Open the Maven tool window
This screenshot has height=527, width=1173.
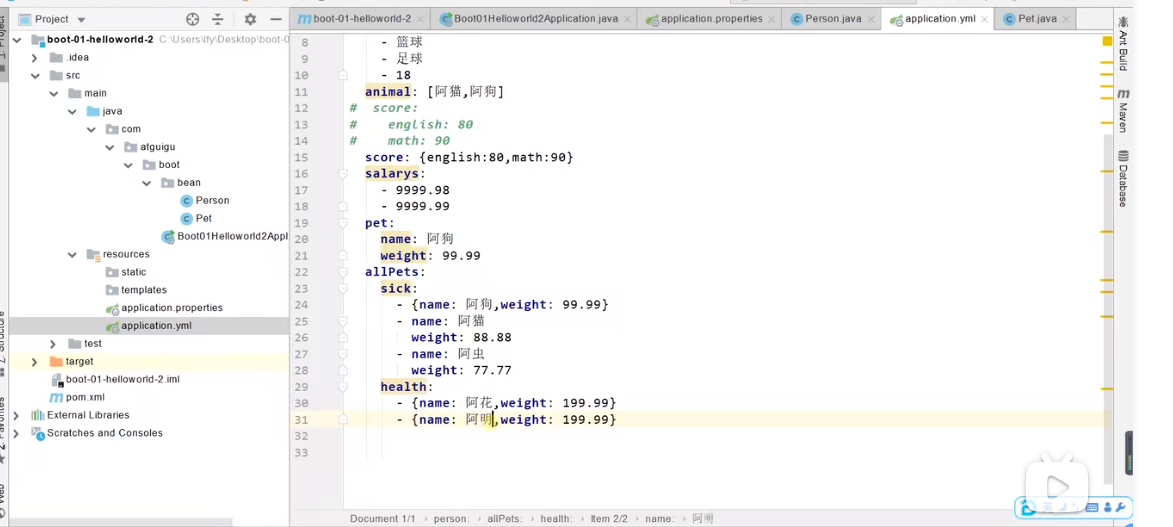pyautogui.click(x=1123, y=110)
